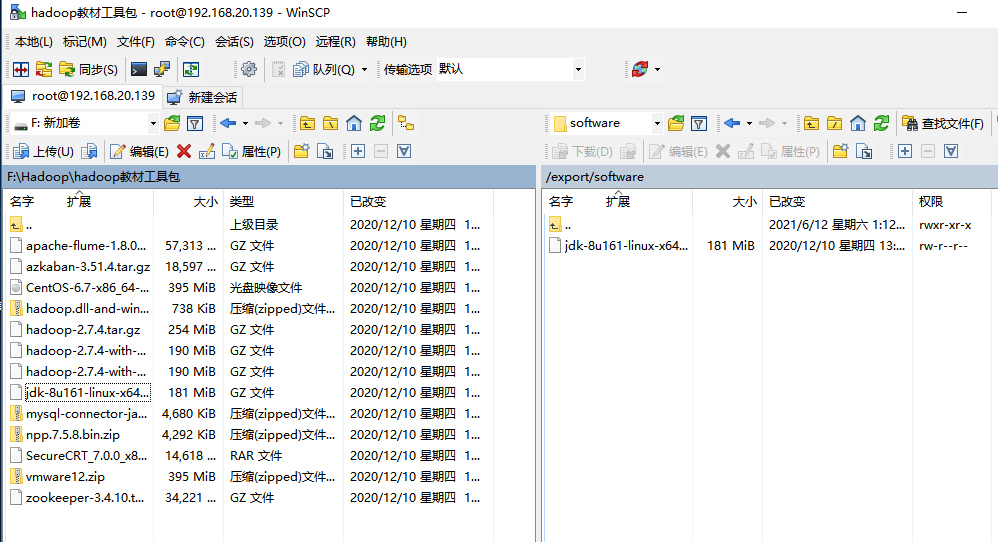
Task: Go to local home directory icon
Action: pos(354,123)
